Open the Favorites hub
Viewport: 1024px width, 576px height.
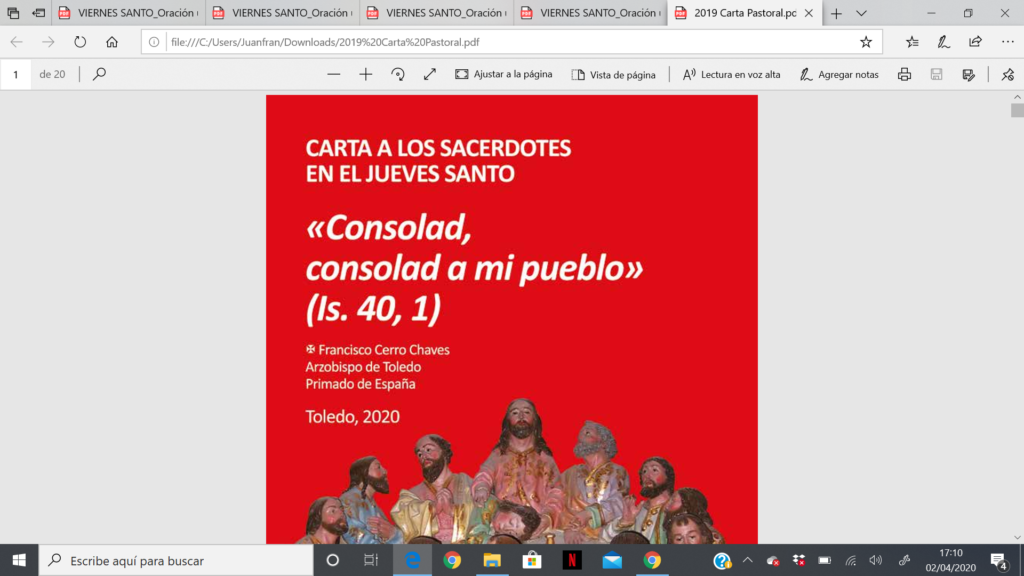(912, 42)
